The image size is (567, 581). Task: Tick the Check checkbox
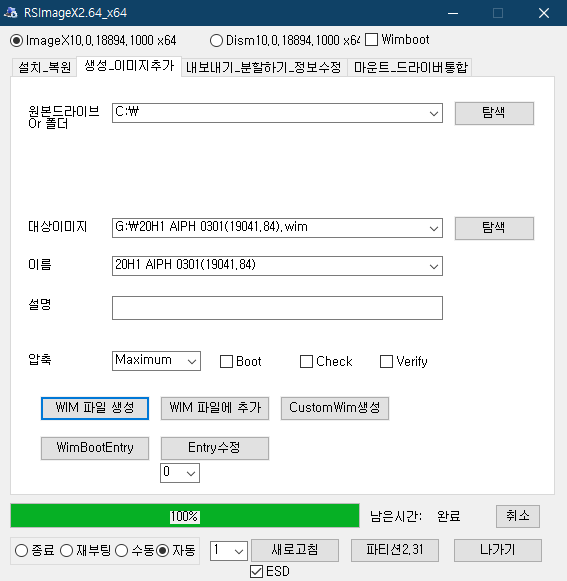(306, 362)
